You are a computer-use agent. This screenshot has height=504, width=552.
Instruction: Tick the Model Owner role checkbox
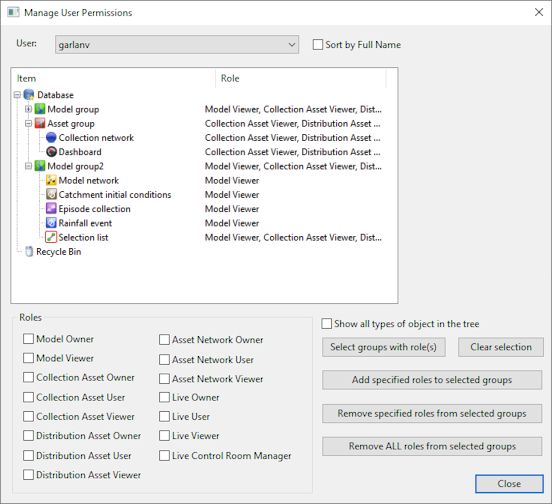(x=28, y=339)
